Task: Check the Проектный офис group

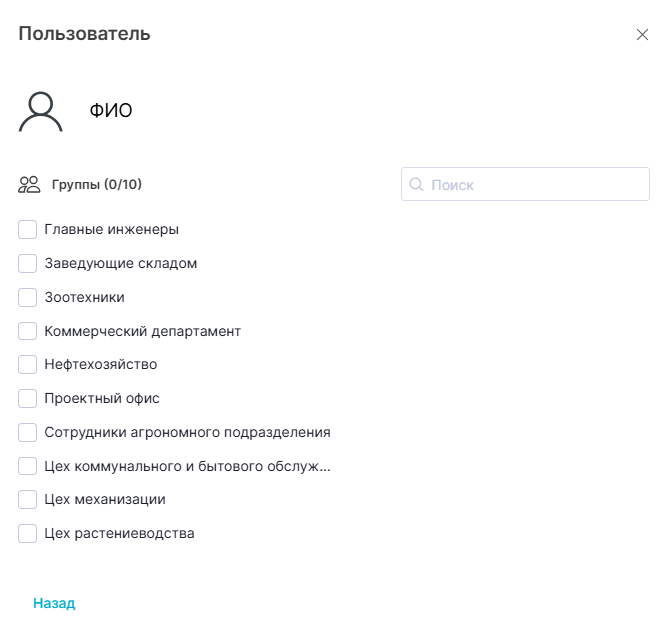Action: tap(28, 399)
